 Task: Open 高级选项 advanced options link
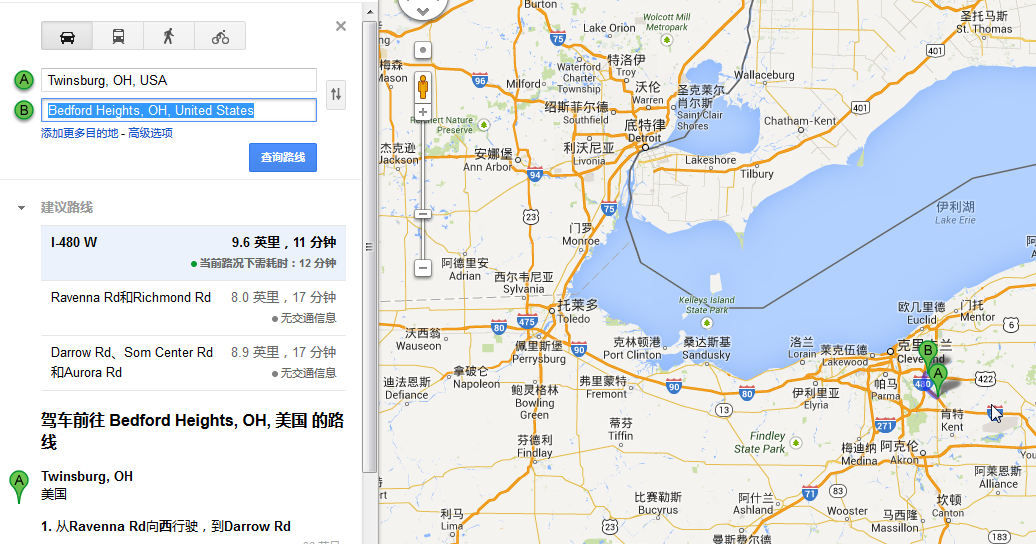(151, 133)
